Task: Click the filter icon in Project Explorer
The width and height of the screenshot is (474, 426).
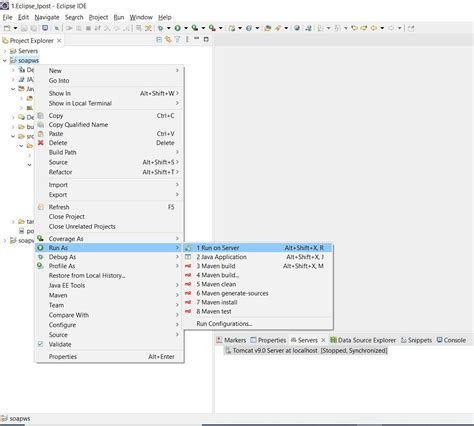Action: [178, 40]
